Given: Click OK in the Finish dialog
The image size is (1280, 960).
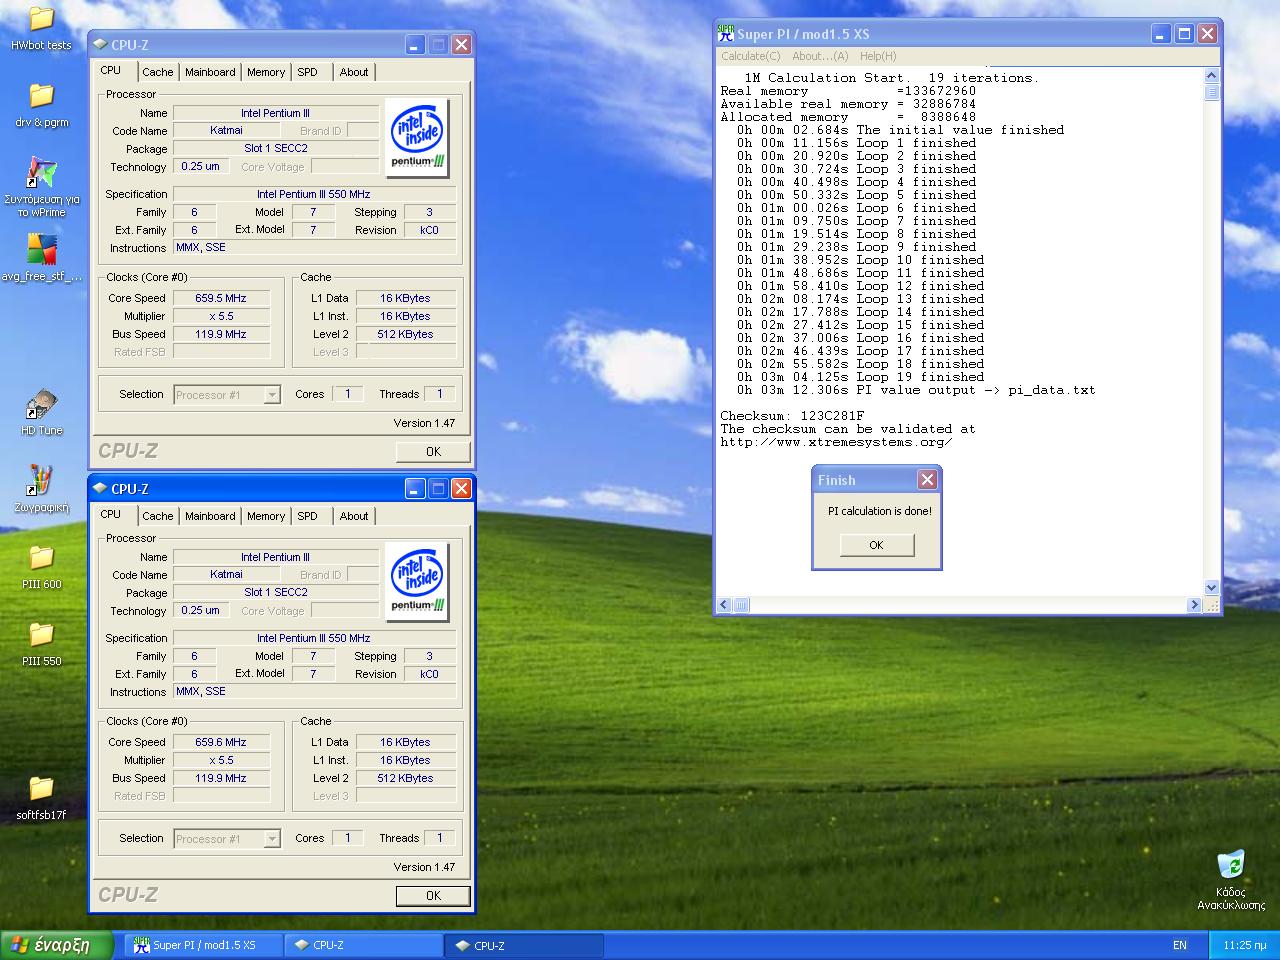Looking at the screenshot, I should (877, 545).
